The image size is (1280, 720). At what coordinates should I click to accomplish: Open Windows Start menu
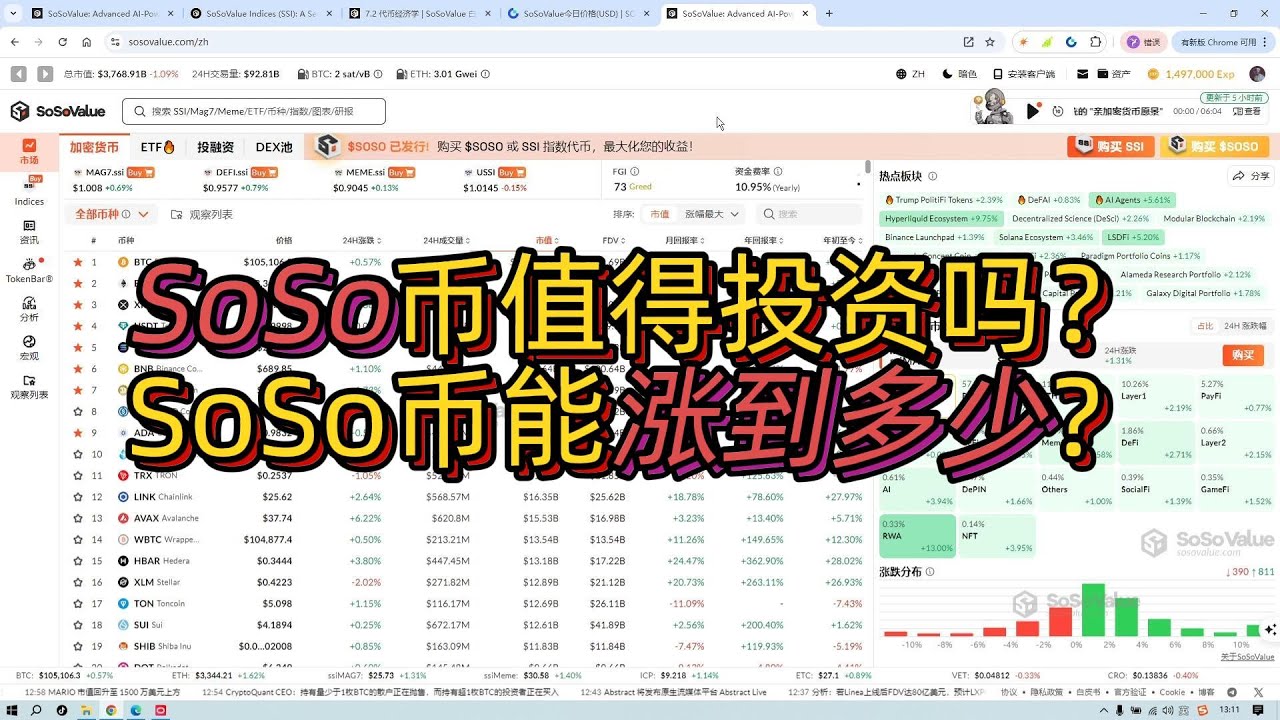[x=14, y=710]
